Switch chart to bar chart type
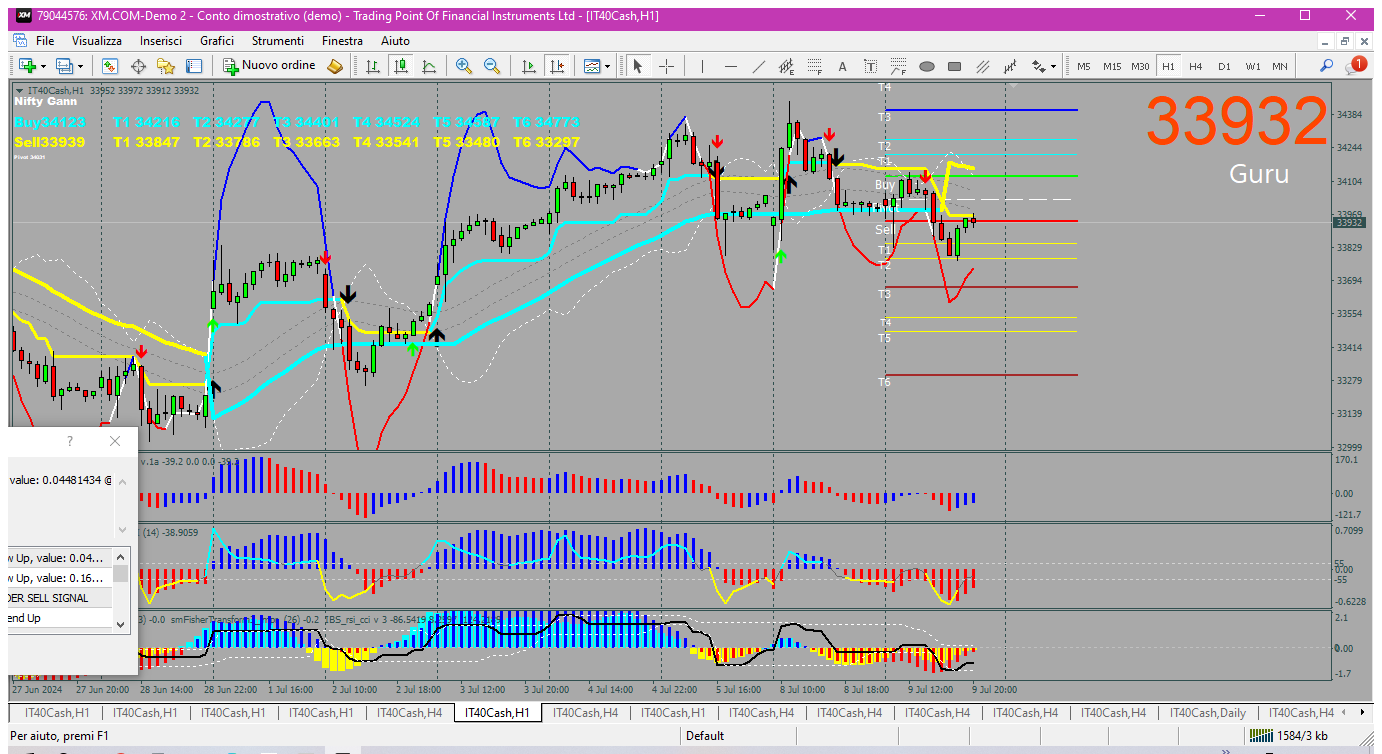The width and height of the screenshot is (1382, 754). pyautogui.click(x=373, y=66)
